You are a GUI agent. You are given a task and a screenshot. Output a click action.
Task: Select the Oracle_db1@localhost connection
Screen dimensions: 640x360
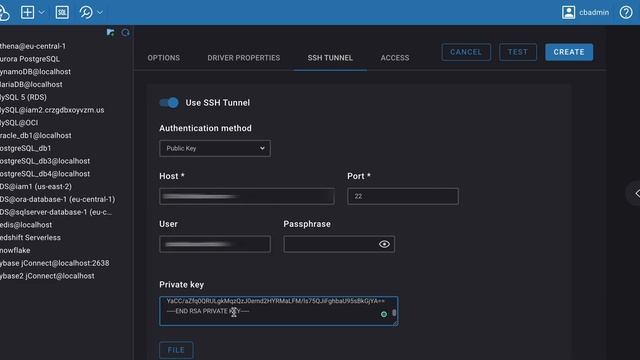pyautogui.click(x=36, y=136)
